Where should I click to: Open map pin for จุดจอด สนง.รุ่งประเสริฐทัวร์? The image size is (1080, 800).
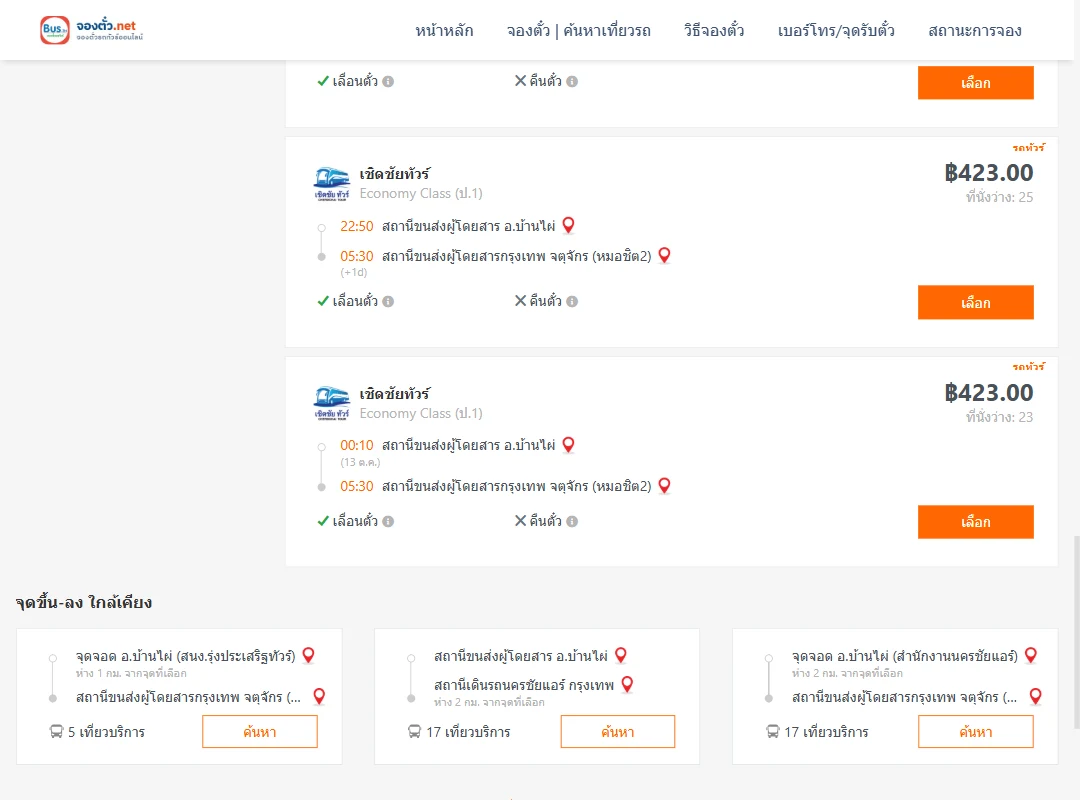[x=309, y=655]
